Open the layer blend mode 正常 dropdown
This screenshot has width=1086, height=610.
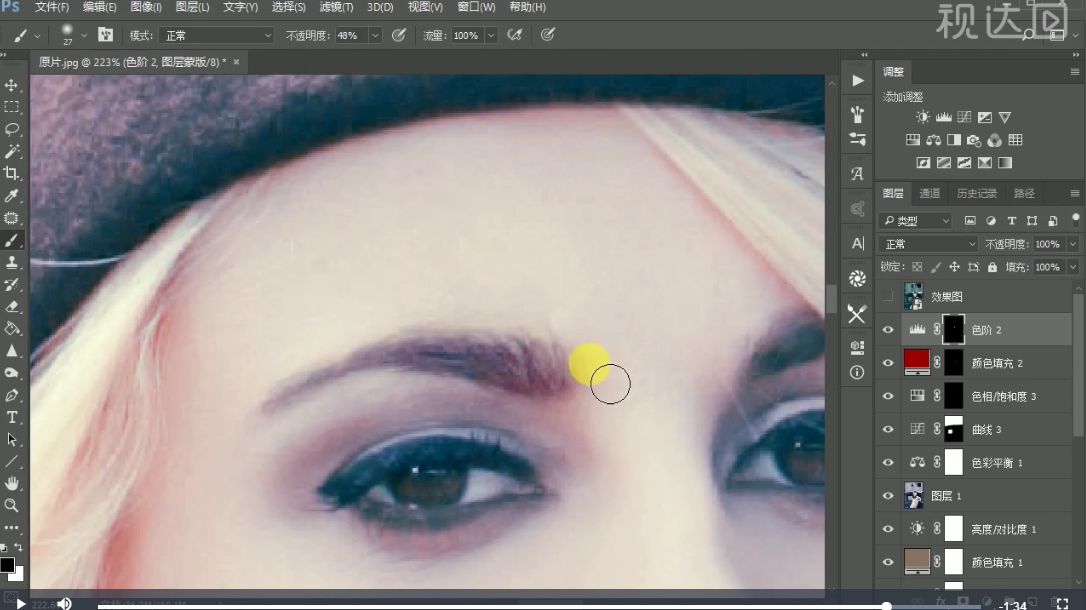(929, 244)
